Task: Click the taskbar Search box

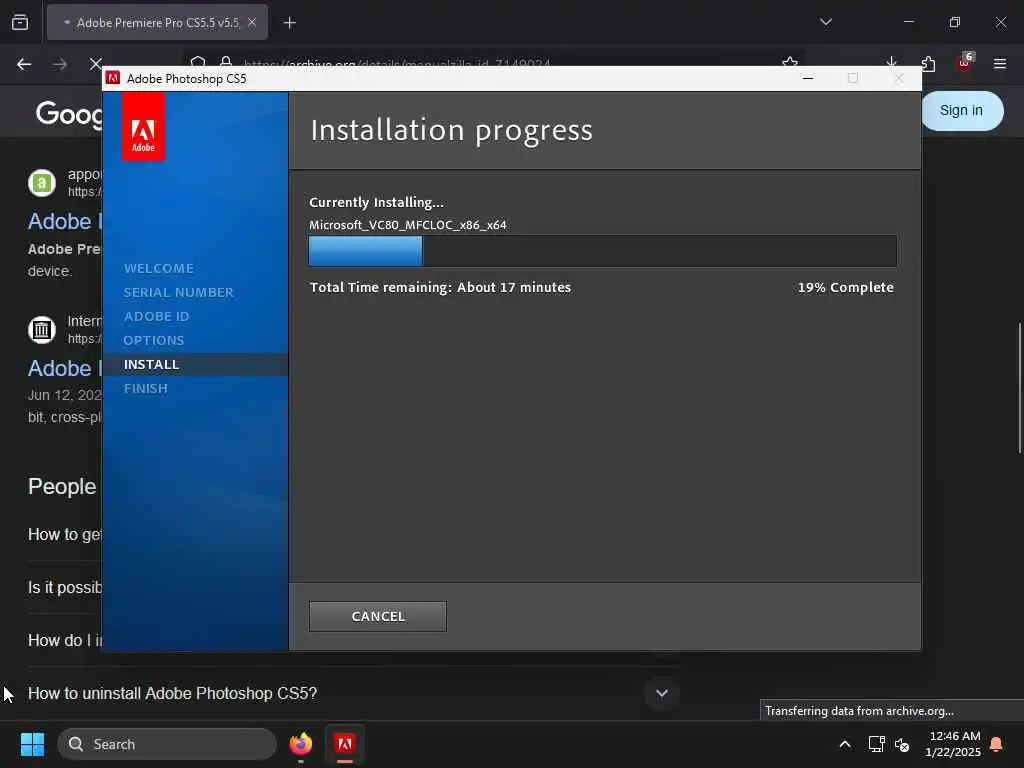Action: [167, 744]
